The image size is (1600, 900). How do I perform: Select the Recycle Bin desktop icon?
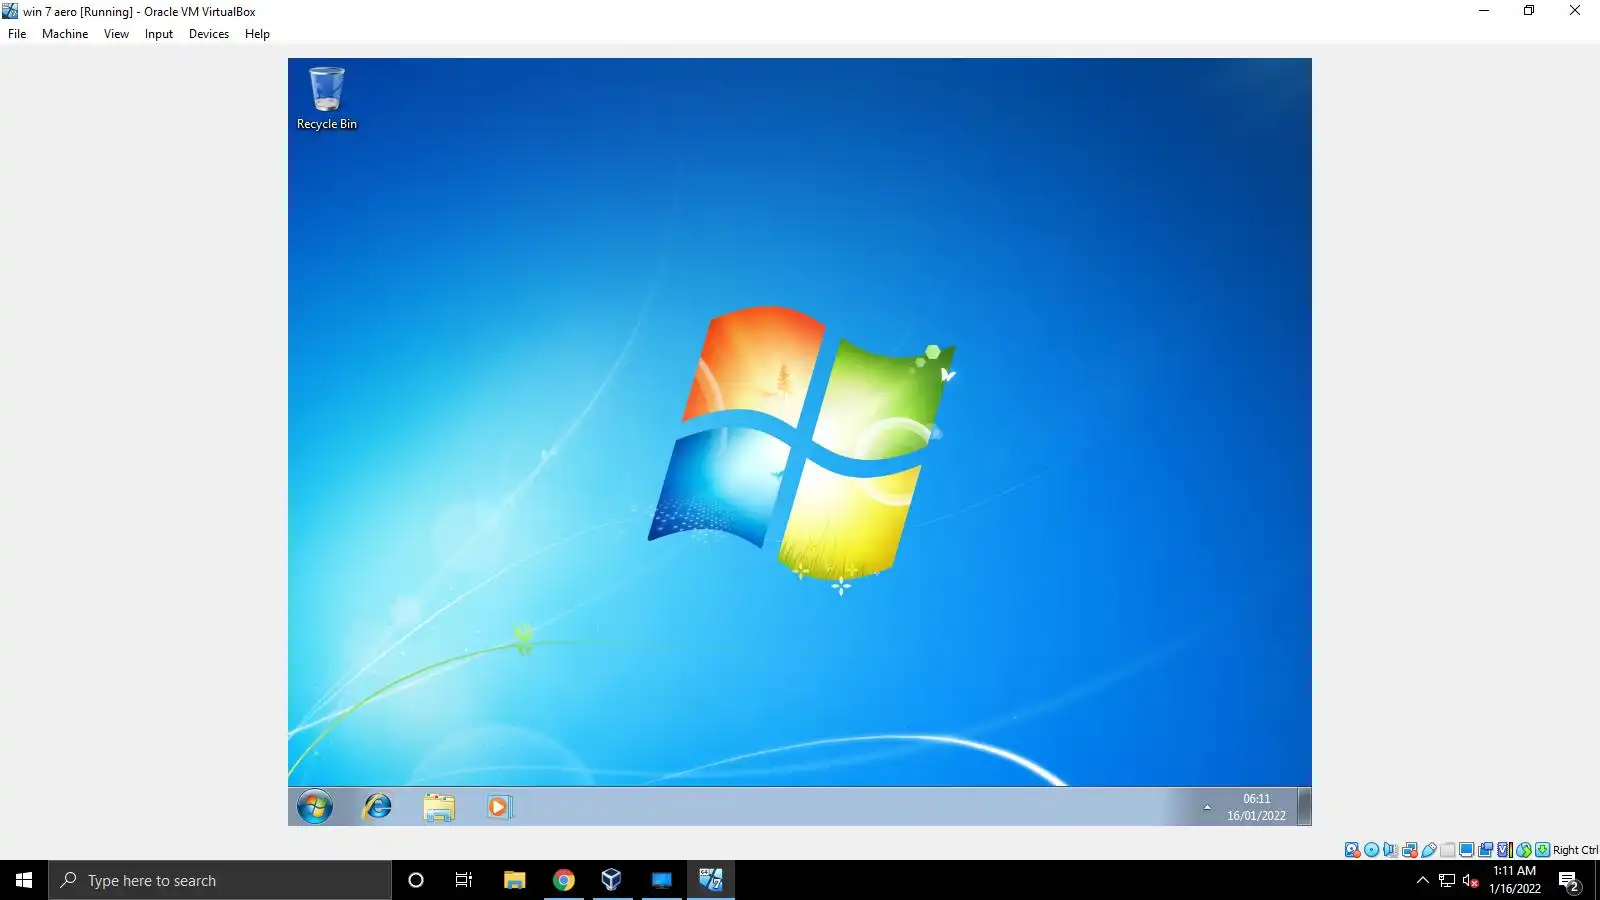click(x=326, y=98)
